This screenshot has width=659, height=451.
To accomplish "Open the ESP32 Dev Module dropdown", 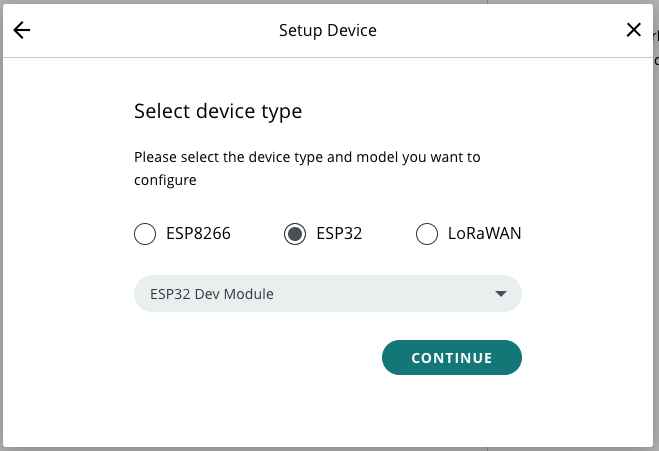I will click(x=327, y=294).
